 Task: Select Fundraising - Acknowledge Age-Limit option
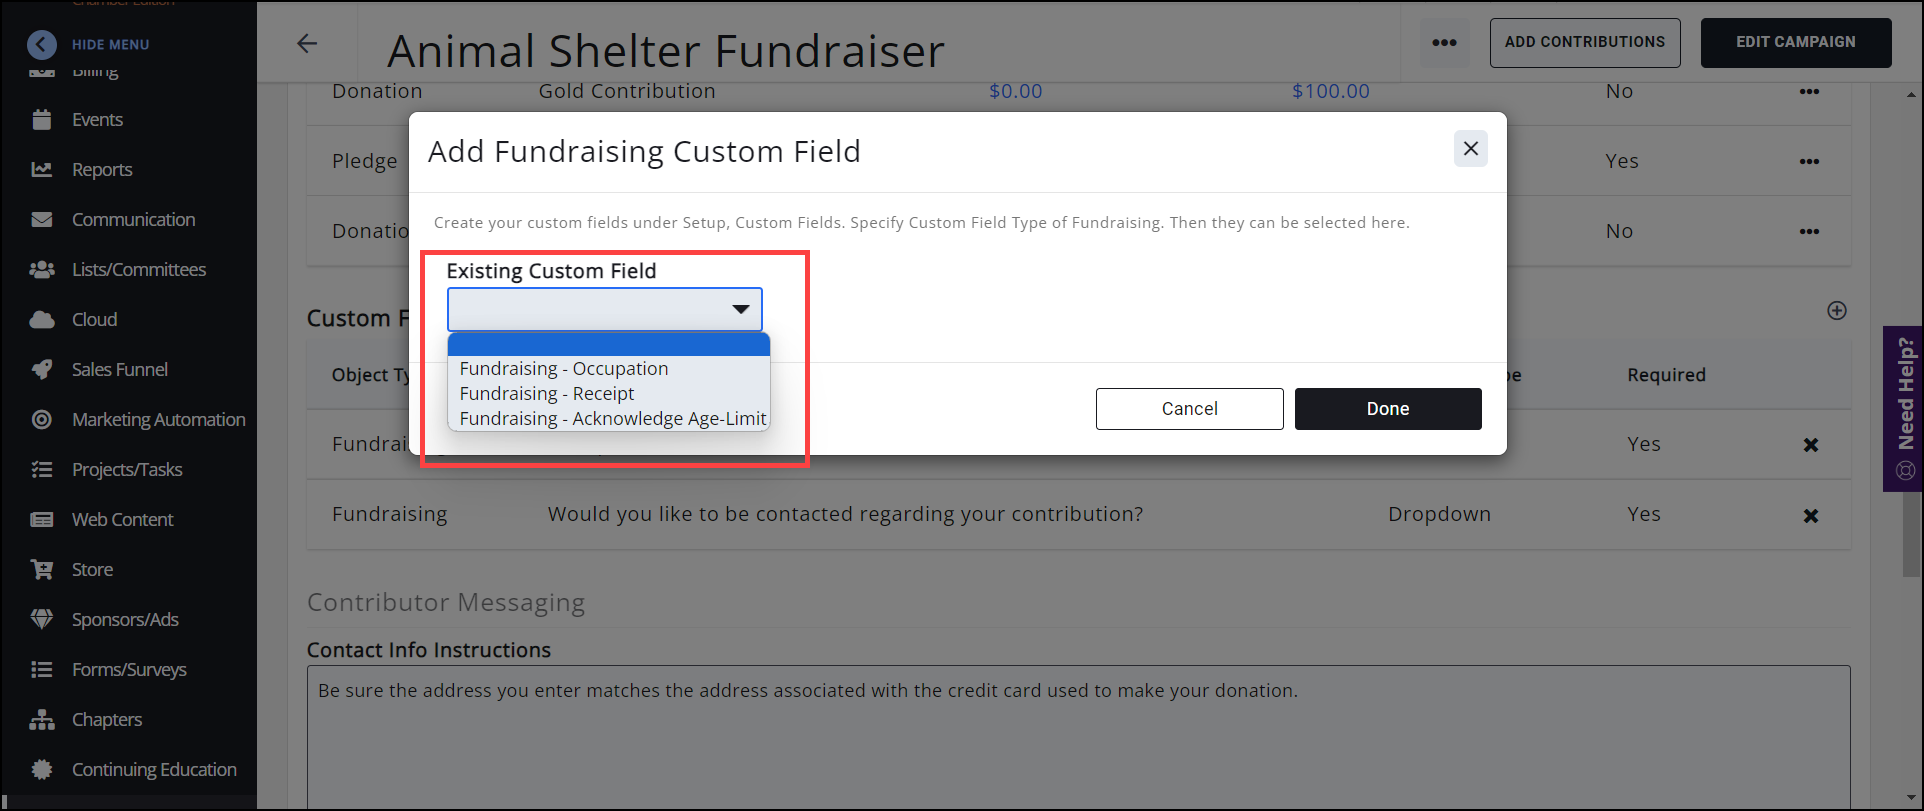(612, 419)
